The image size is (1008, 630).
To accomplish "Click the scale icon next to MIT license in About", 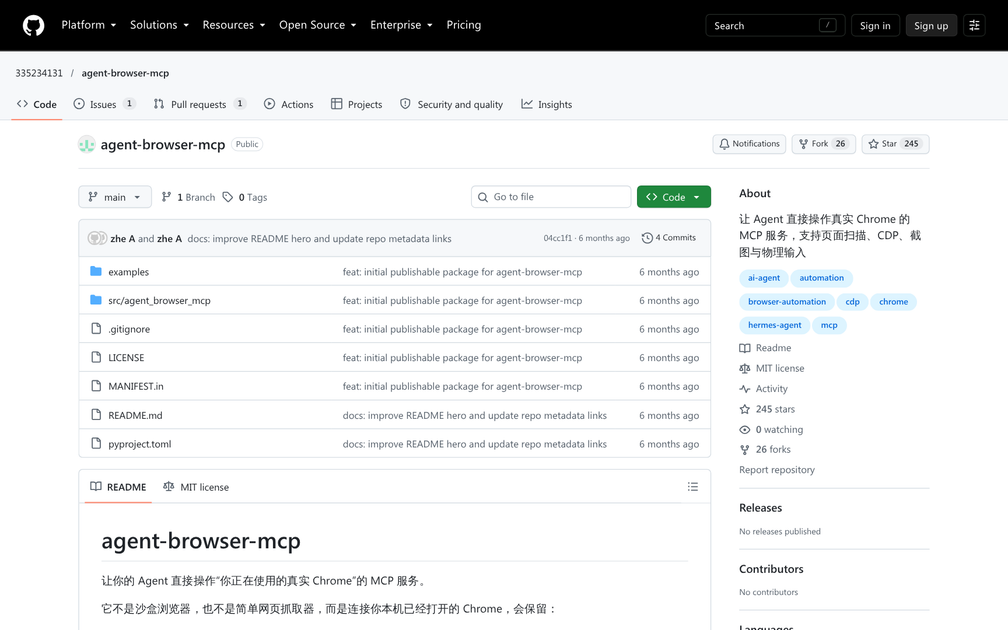I will 744,368.
